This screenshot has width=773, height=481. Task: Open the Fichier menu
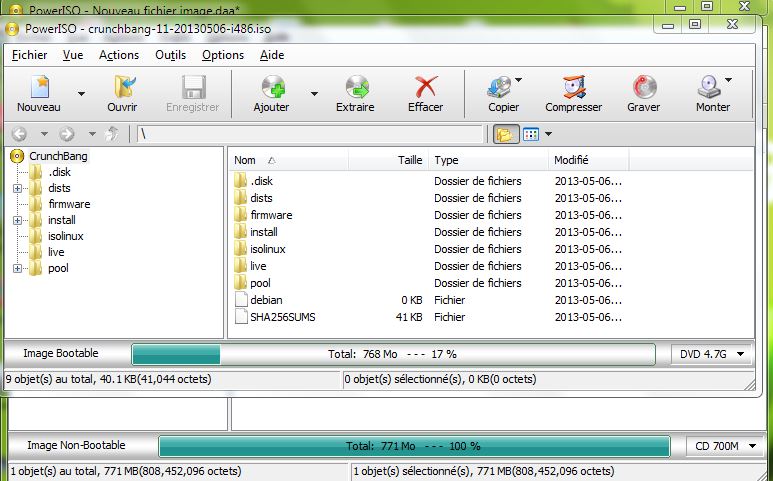[x=30, y=55]
